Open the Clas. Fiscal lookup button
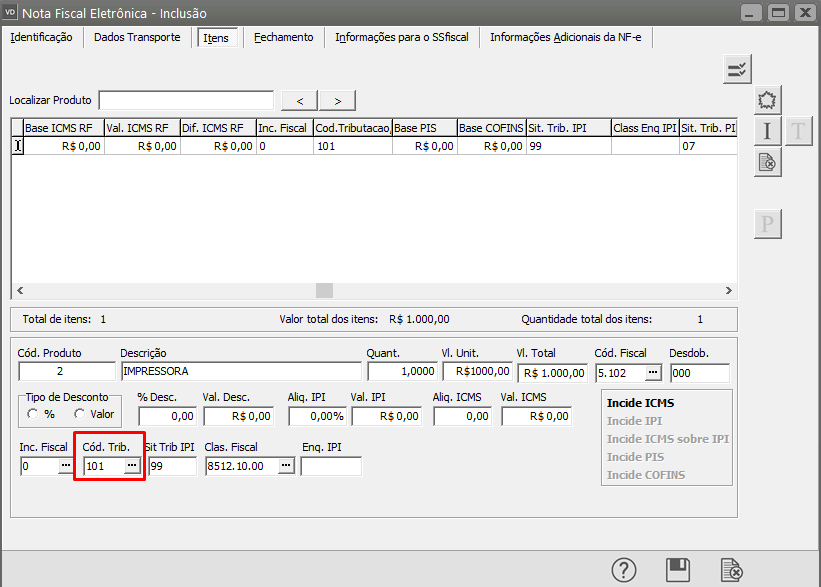Viewport: 821px width, 587px height. [x=286, y=466]
